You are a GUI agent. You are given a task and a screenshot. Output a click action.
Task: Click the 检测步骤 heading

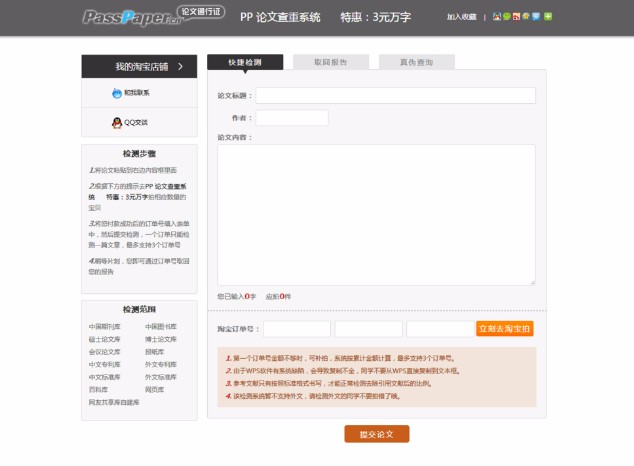point(139,154)
